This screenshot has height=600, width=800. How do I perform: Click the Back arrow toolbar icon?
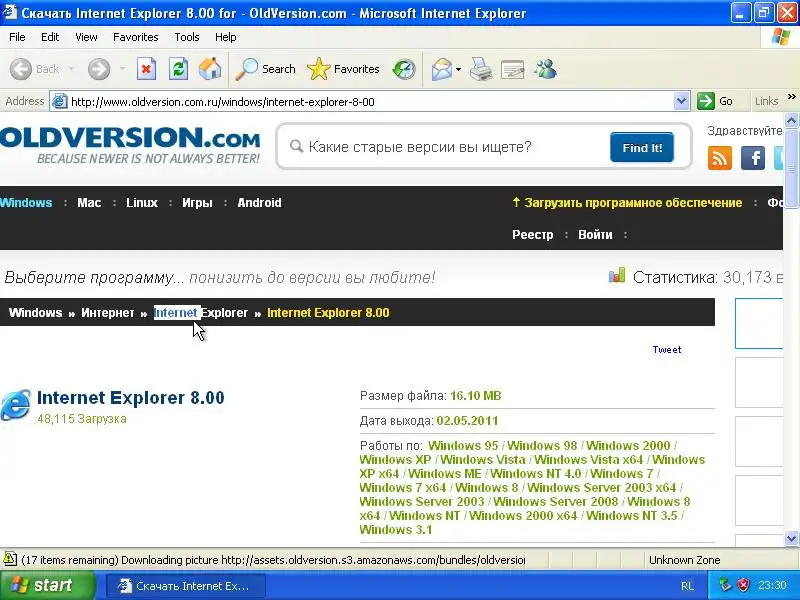pyautogui.click(x=21, y=69)
